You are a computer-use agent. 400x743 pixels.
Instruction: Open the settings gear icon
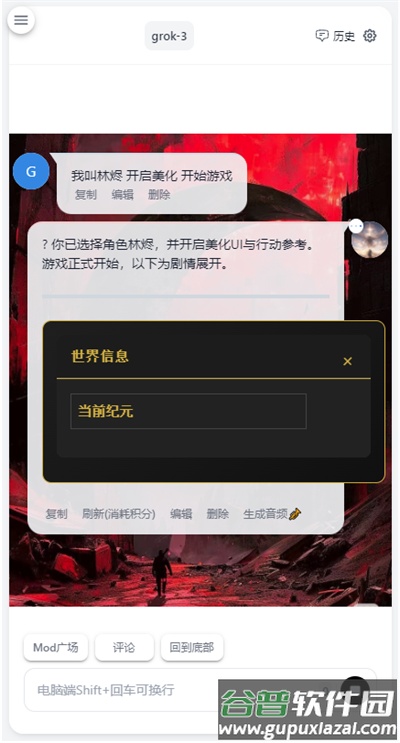tap(370, 36)
